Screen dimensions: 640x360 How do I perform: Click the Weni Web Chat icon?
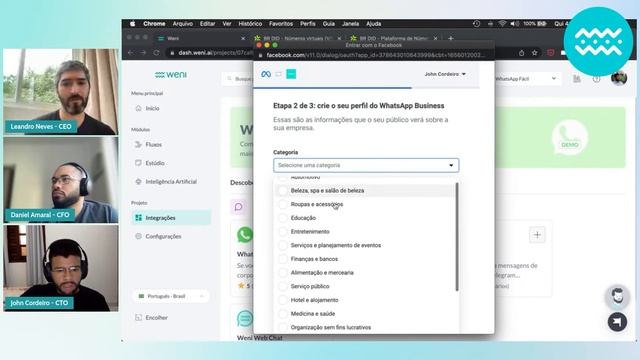pos(244,318)
